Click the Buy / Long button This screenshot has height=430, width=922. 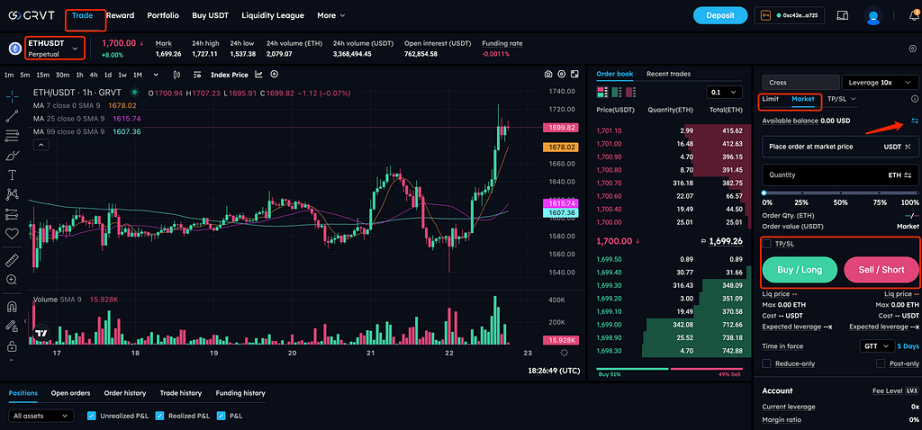pos(800,270)
